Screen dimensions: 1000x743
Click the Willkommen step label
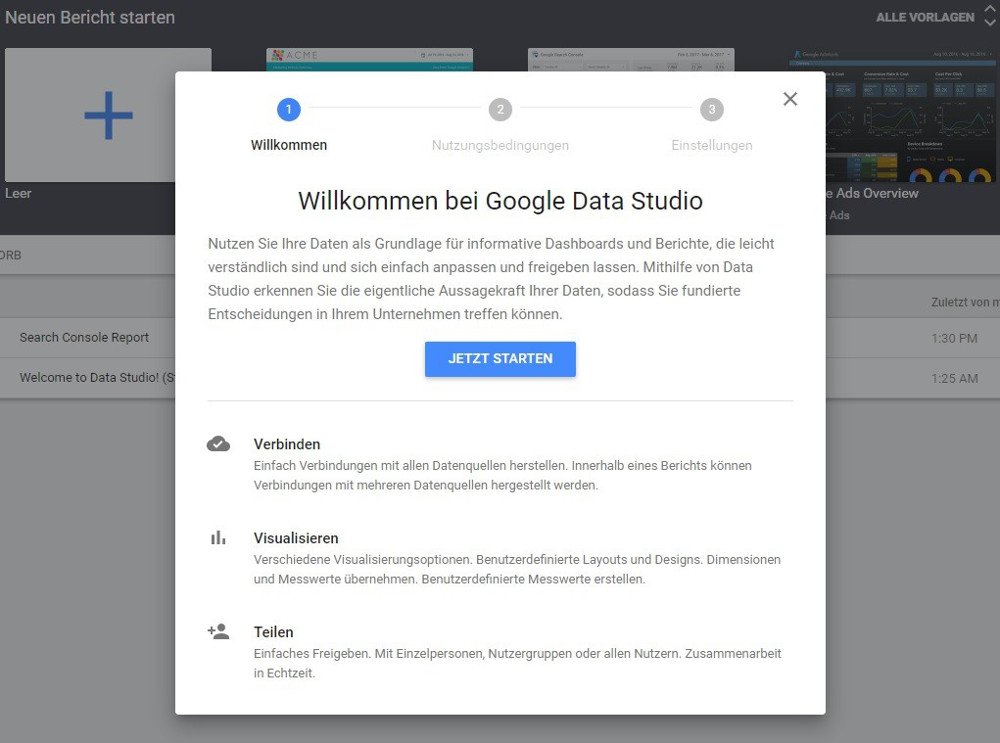click(289, 145)
